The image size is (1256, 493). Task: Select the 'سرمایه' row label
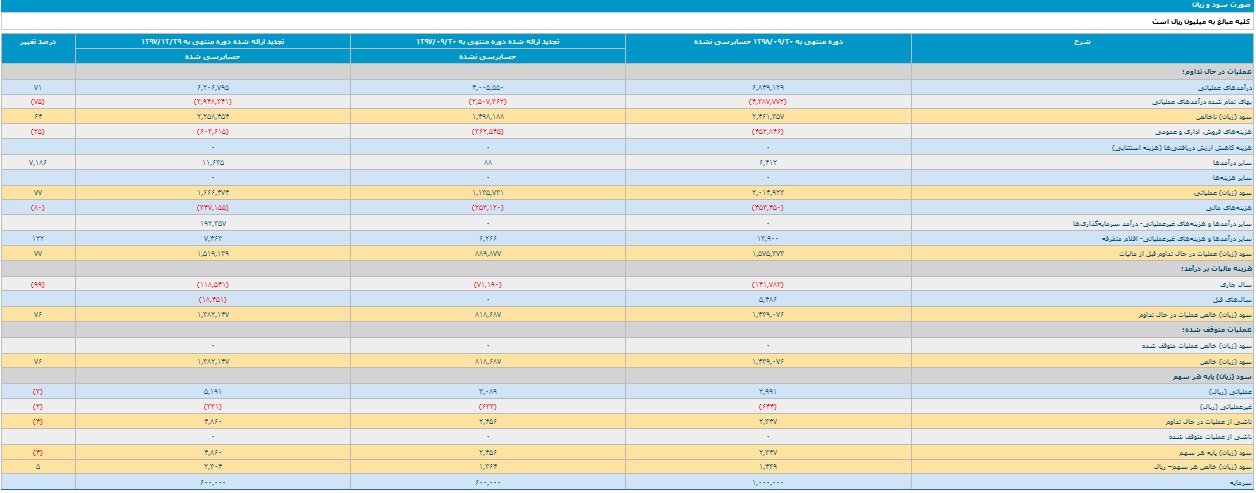click(1241, 483)
